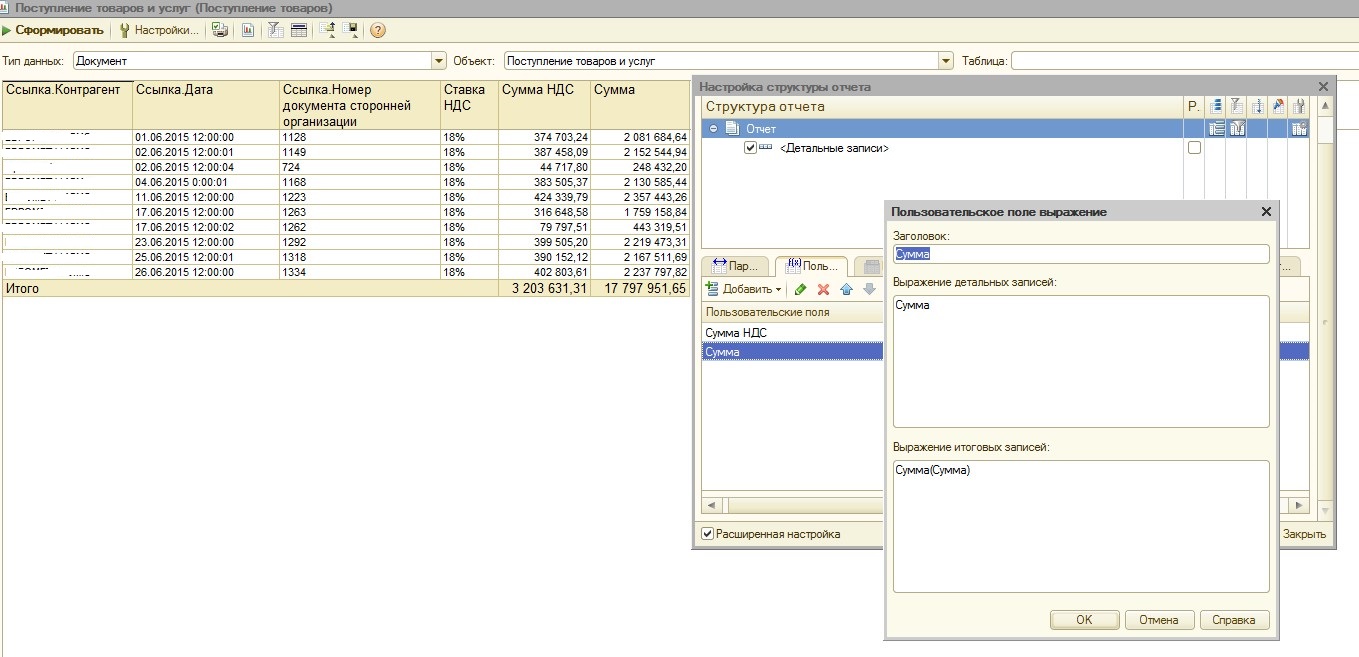1359x657 pixels.
Task: Click the help question mark icon
Action: (378, 30)
